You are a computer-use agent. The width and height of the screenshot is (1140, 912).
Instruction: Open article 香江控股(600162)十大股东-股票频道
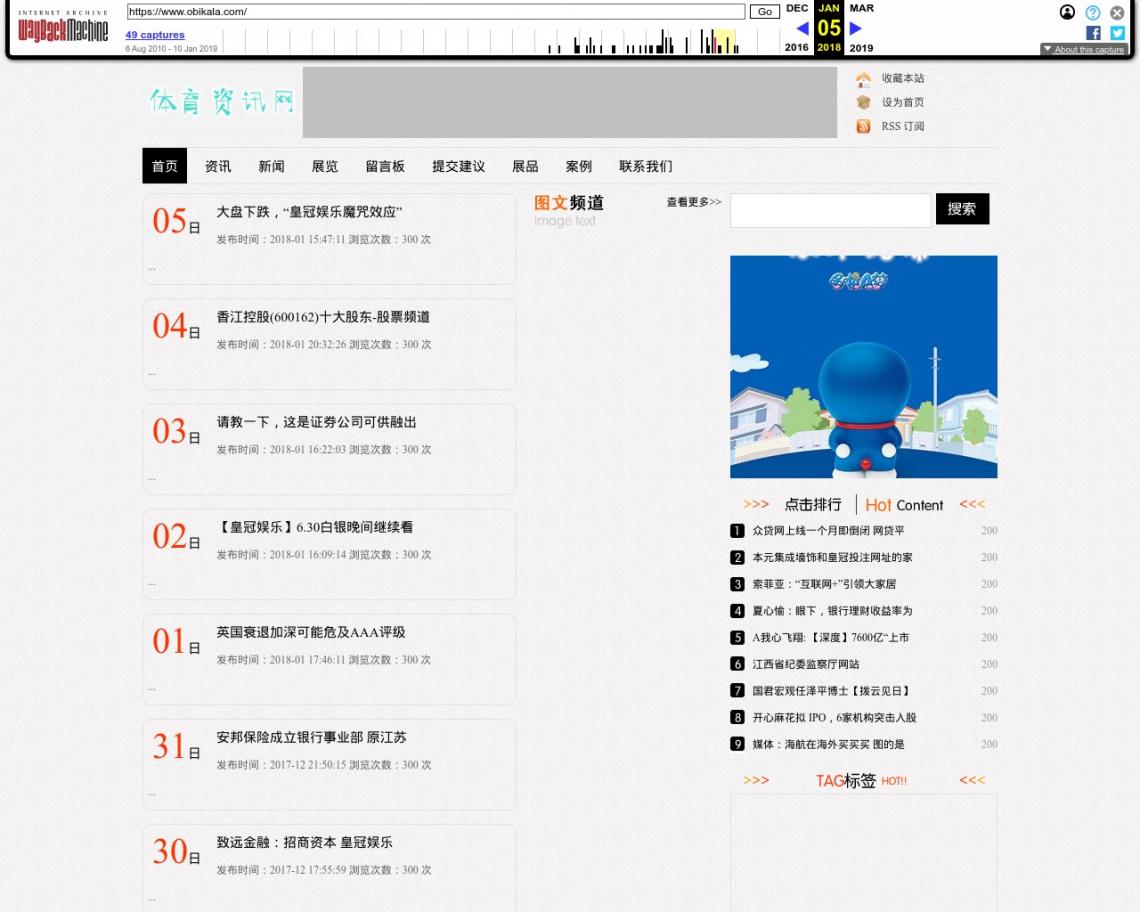tap(323, 317)
